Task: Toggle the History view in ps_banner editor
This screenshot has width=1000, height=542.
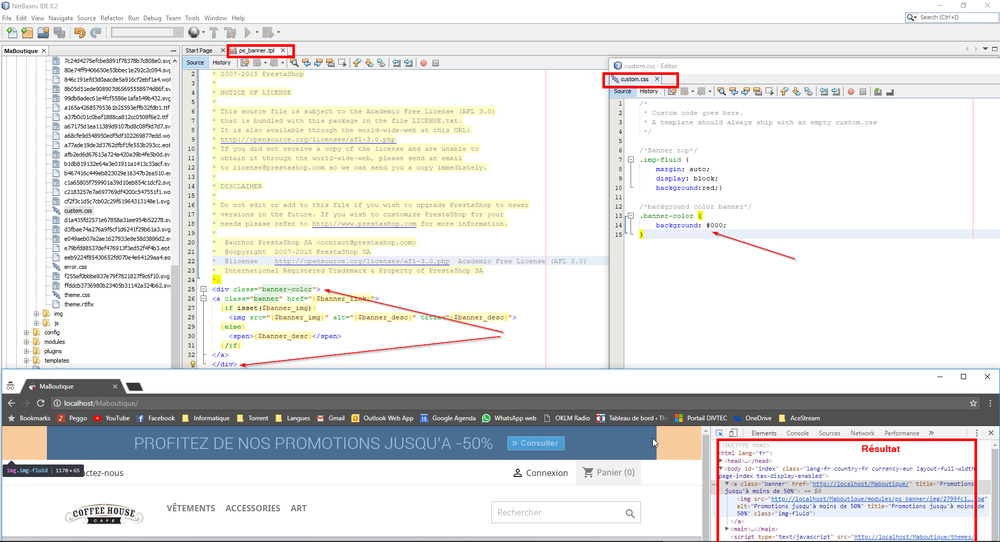Action: click(221, 62)
